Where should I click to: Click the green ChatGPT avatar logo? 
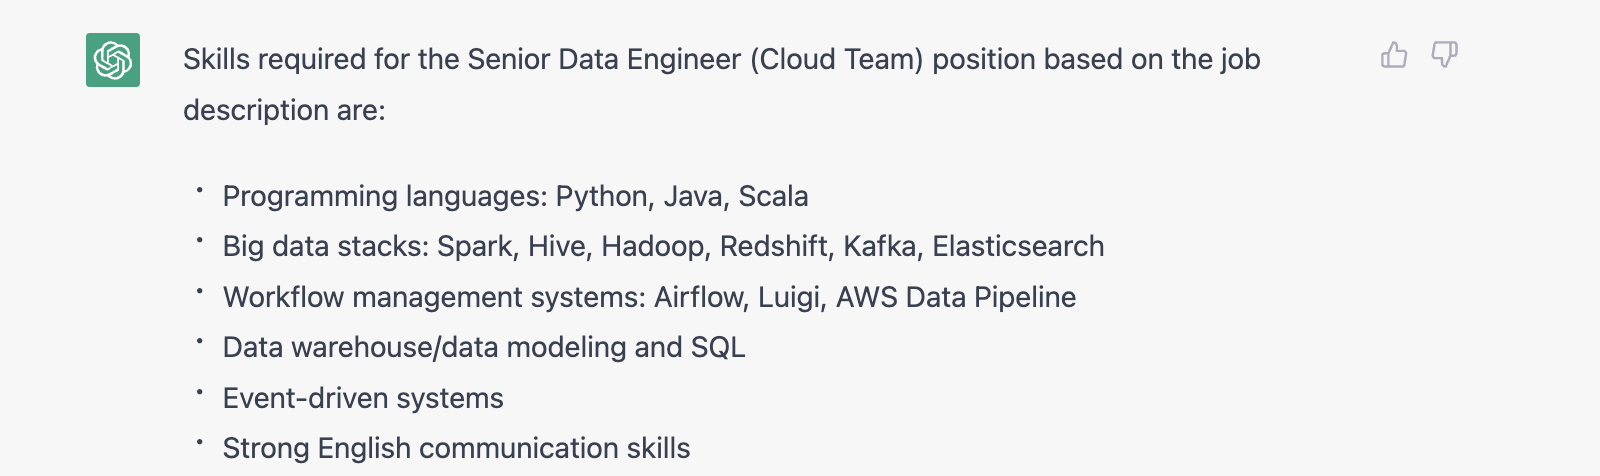tap(113, 60)
